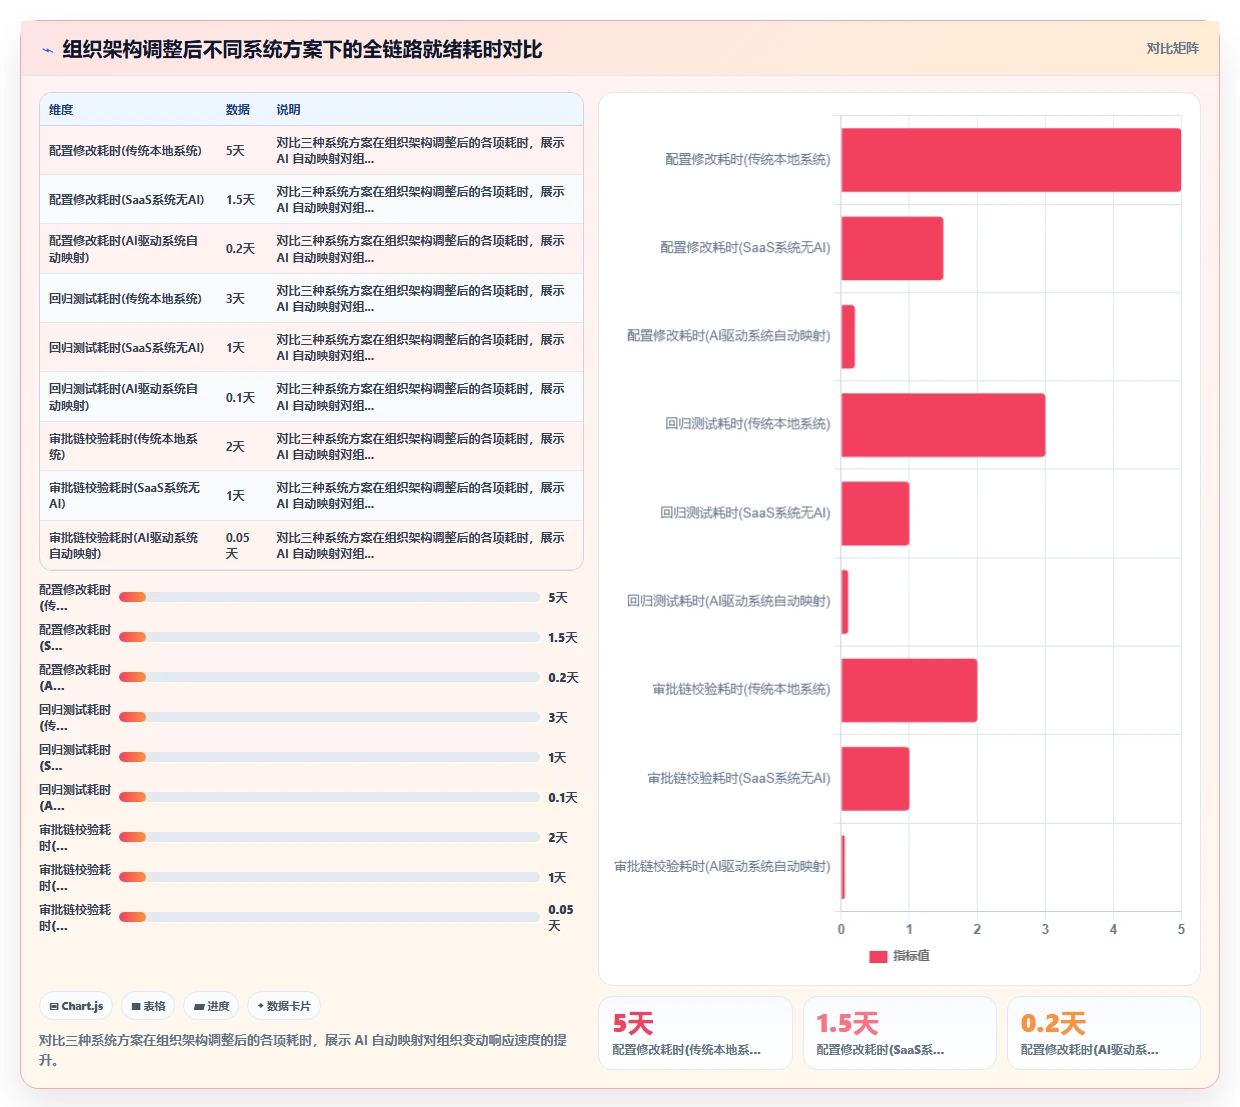Click chart bar 配置修改耗时(传统本地系统)
Viewport: 1240px width, 1107px height.
pos(1011,160)
